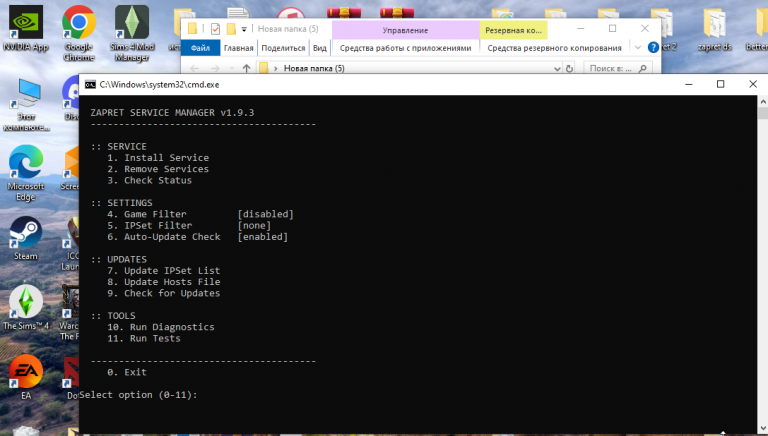The width and height of the screenshot is (768, 436).
Task: Click the Explorer search box
Action: pos(617,69)
